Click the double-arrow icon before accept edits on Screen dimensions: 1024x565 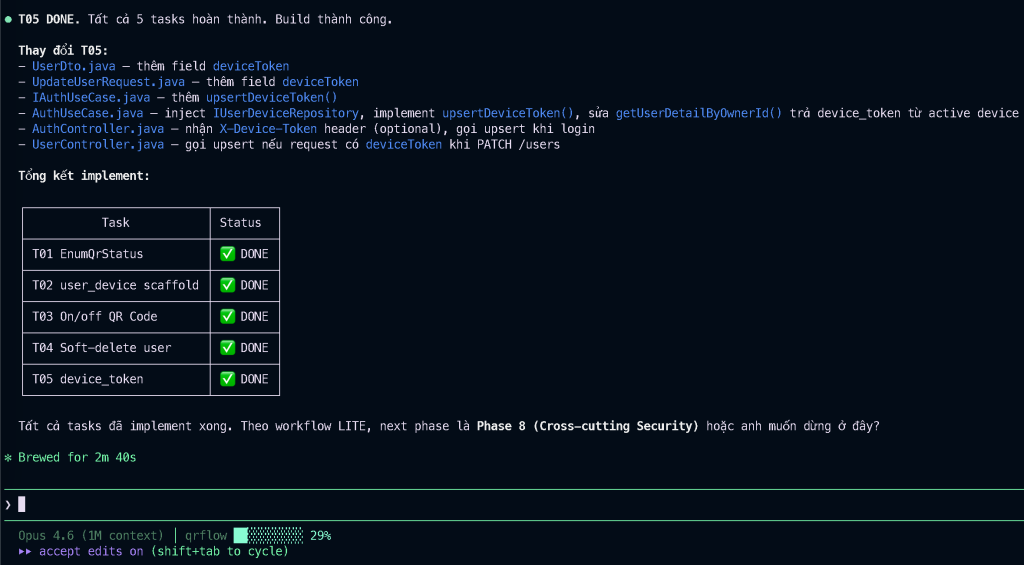click(x=25, y=551)
